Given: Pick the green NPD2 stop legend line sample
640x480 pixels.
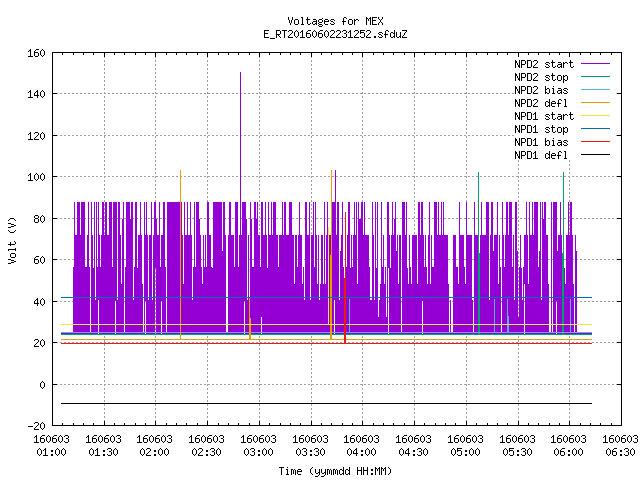Looking at the screenshot, I should coord(596,77).
